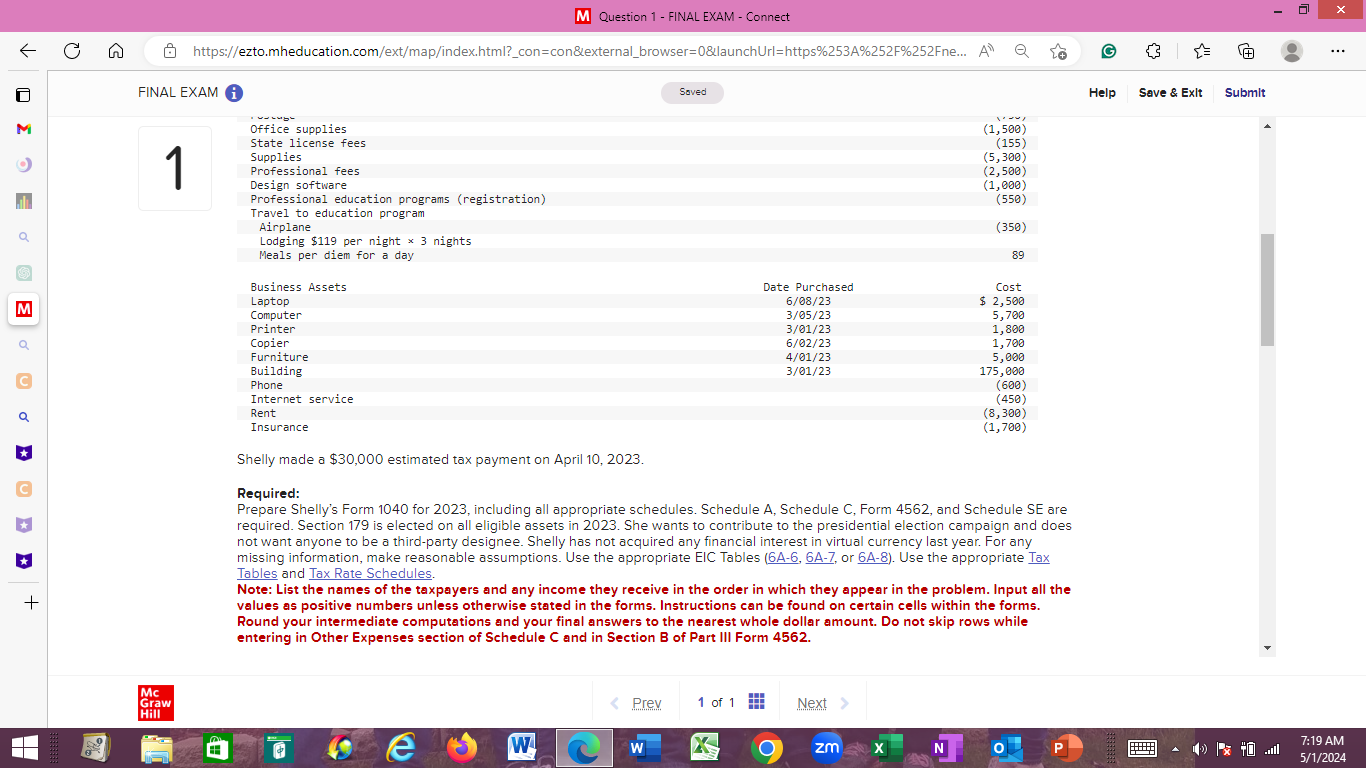
Task: Click the Submit button
Action: 1244,92
